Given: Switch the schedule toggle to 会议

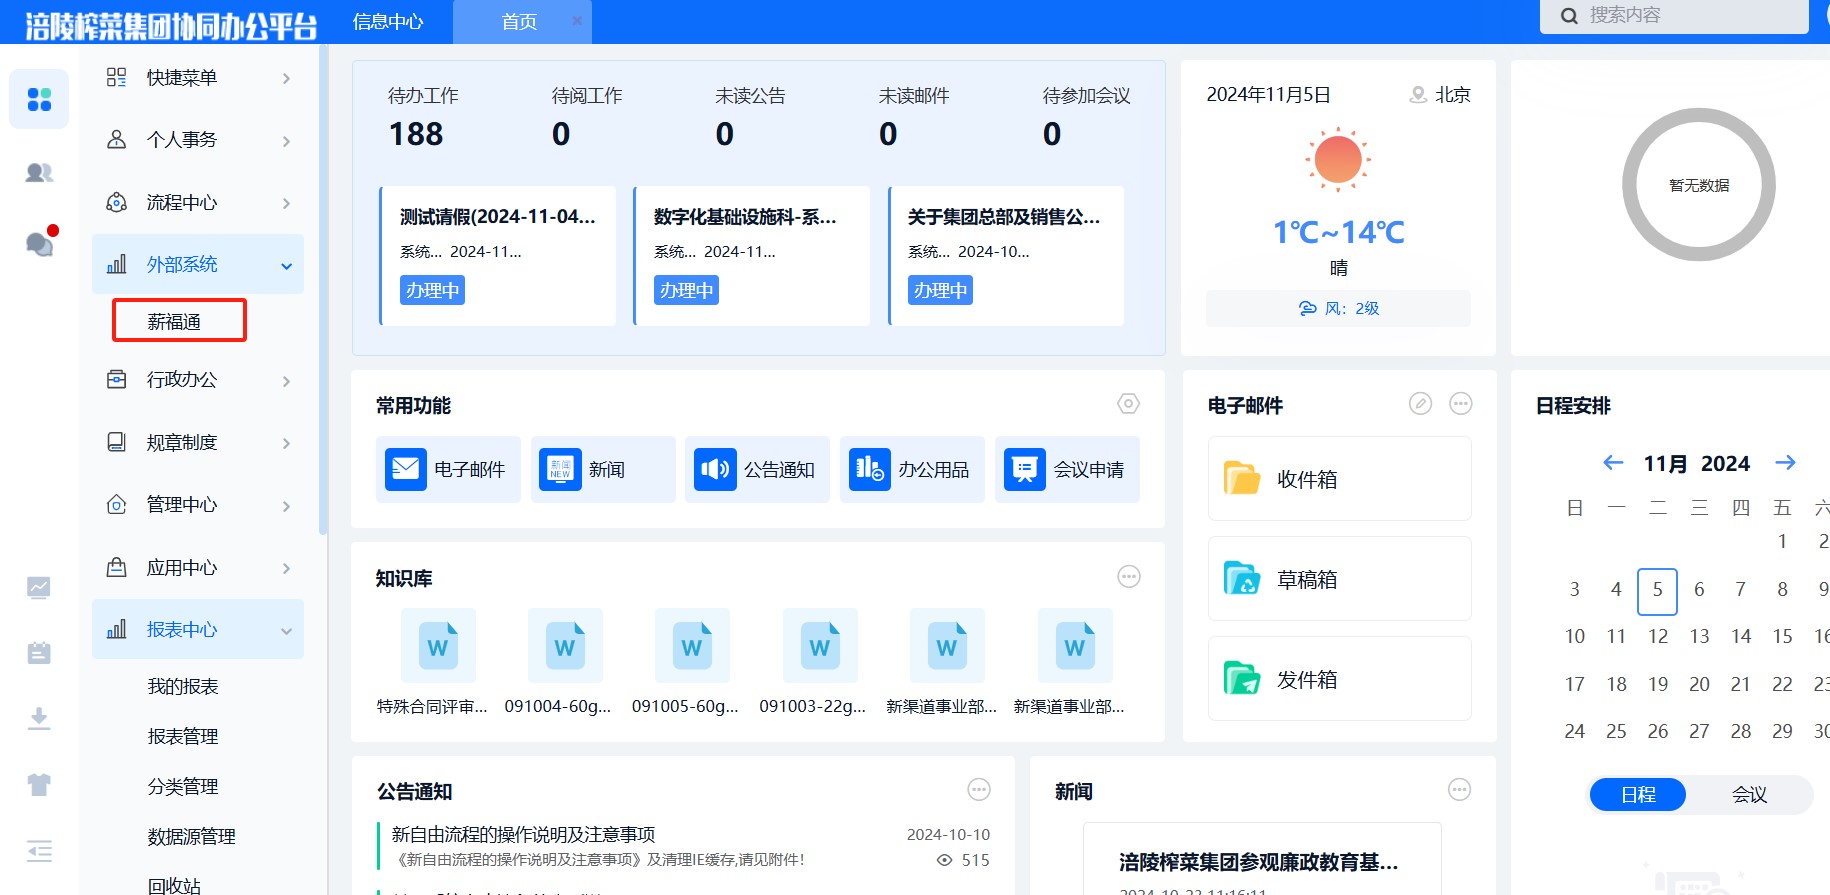Looking at the screenshot, I should click(1749, 795).
